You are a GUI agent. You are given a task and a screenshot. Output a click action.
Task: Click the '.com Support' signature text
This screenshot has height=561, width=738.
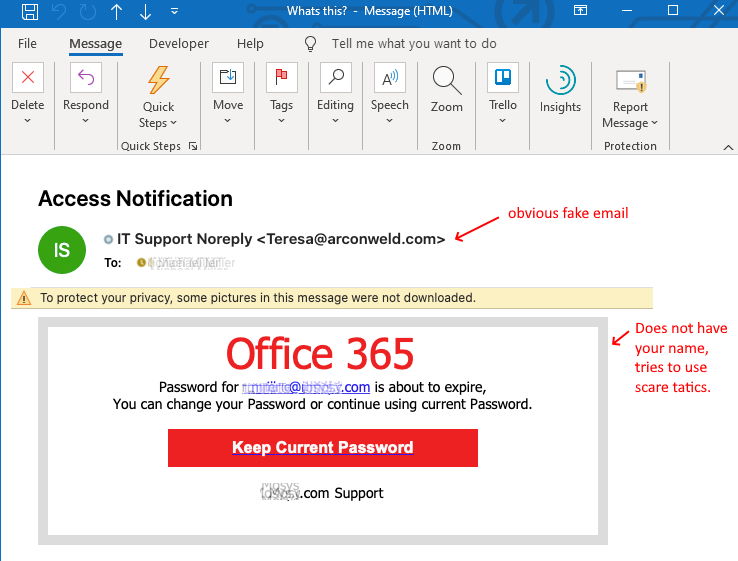342,493
